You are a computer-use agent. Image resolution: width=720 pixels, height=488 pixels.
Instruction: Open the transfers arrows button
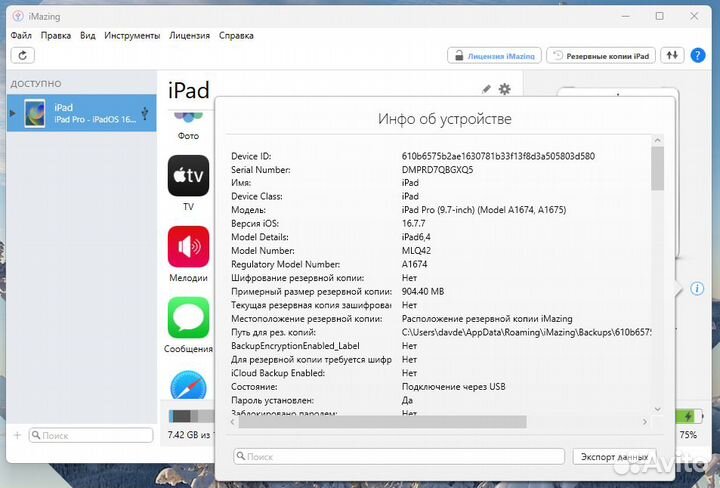[x=672, y=56]
